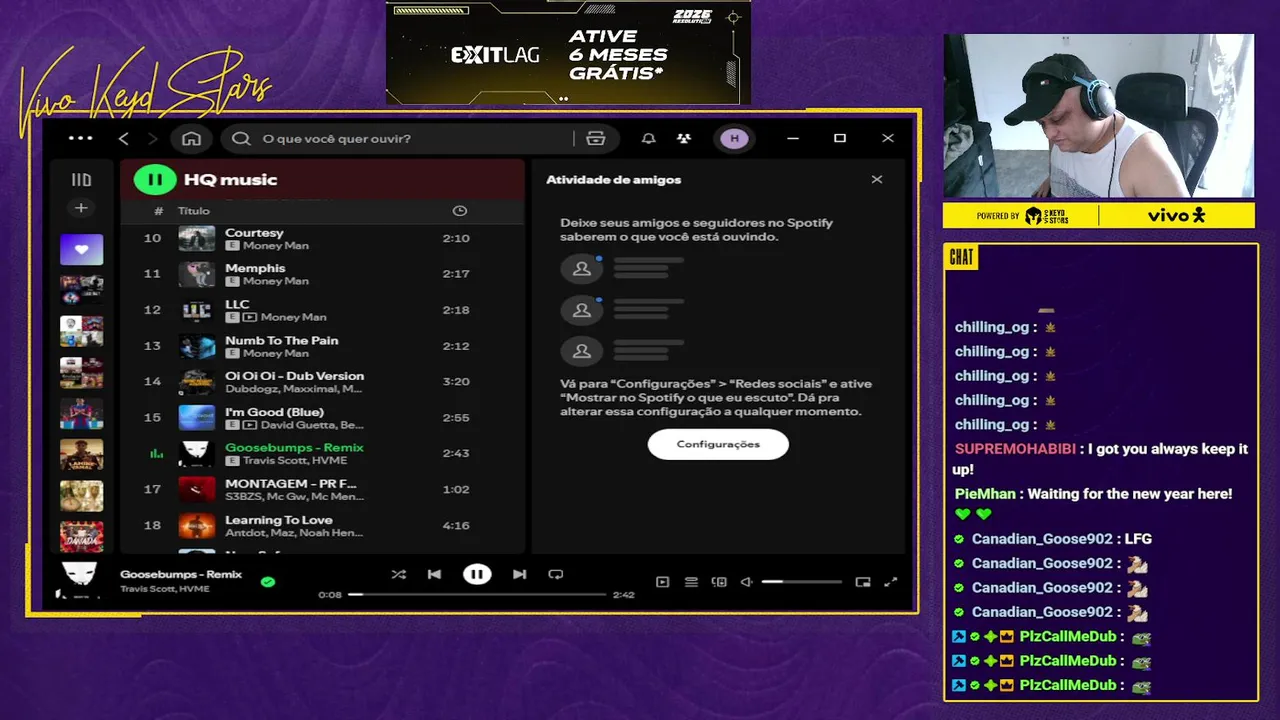
Task: Click the equalizer playing icon on Goosebumps row
Action: pos(156,454)
